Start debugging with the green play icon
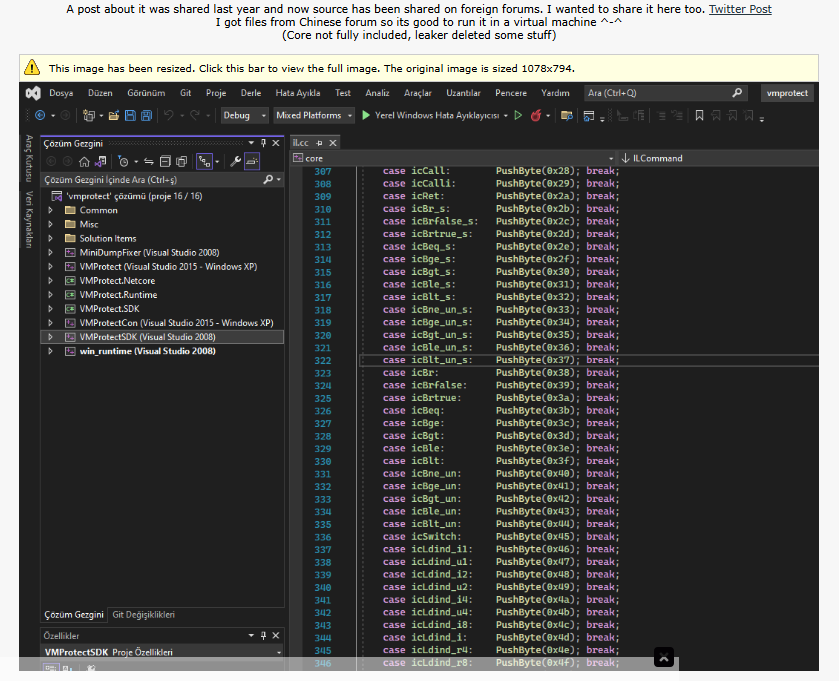This screenshot has height=681, width=839. tap(366, 116)
